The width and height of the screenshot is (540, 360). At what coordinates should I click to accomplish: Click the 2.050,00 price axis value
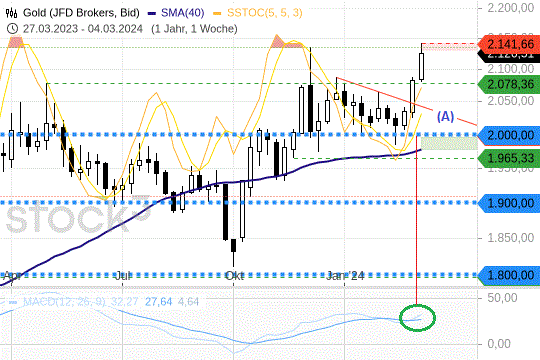pyautogui.click(x=511, y=101)
